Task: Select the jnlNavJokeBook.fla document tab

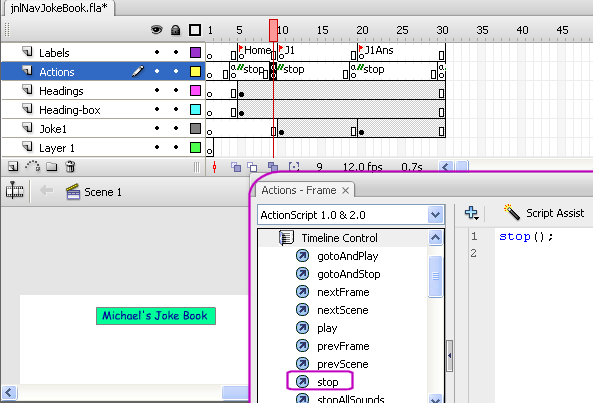Action: (59, 8)
